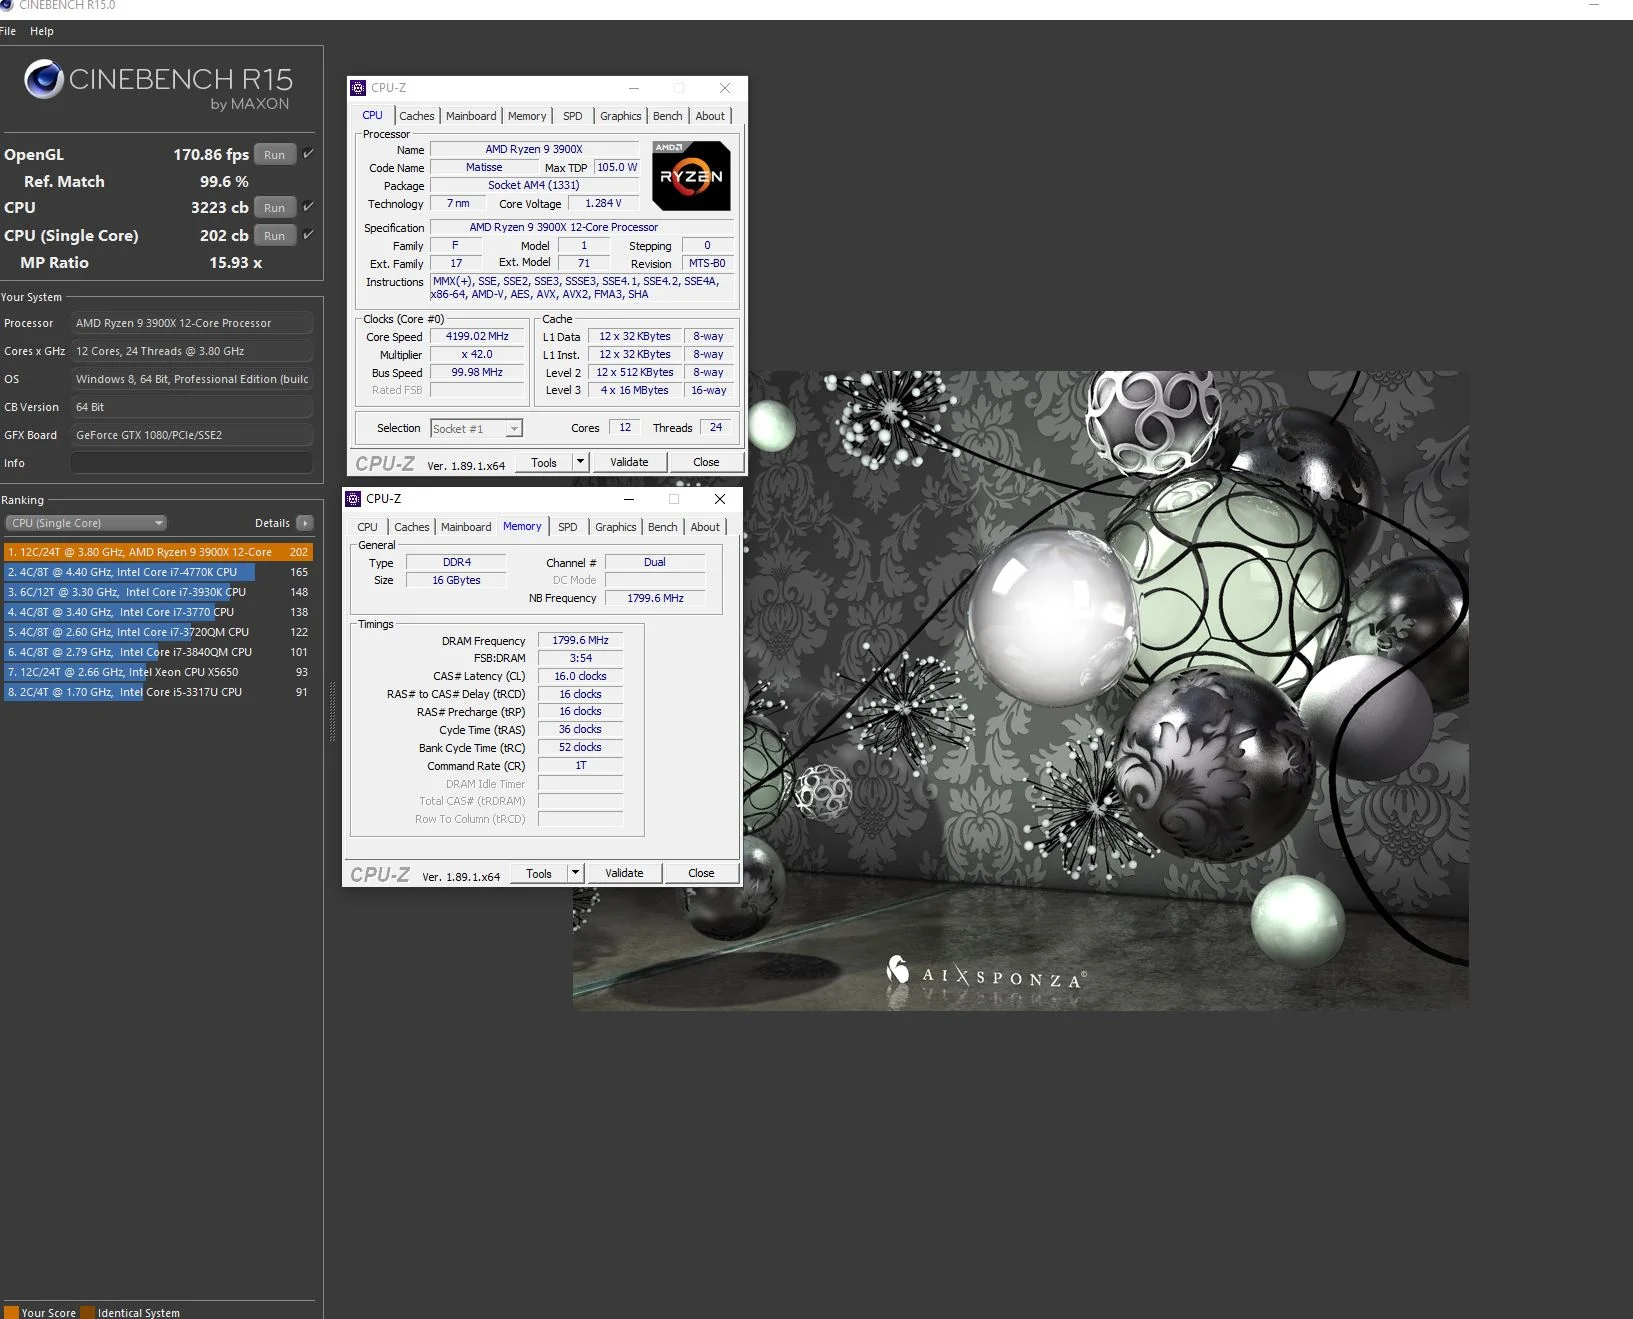Click Validate in upper CPU-Z window

point(629,462)
